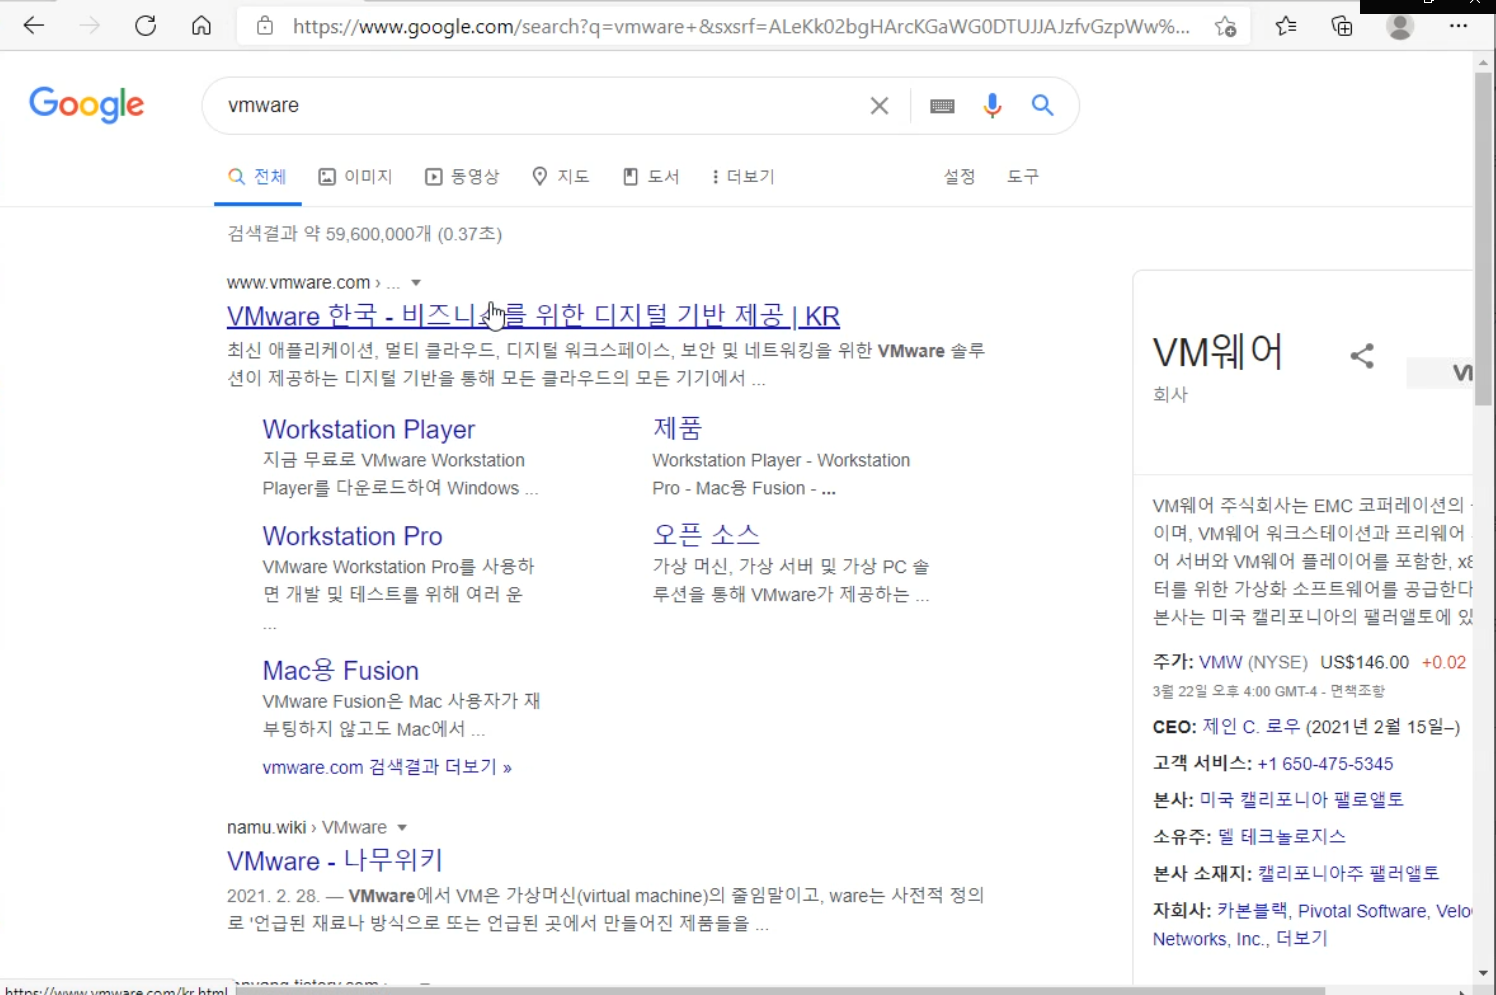
Task: Open the Mac용 Fusion sitelink
Action: (x=340, y=671)
